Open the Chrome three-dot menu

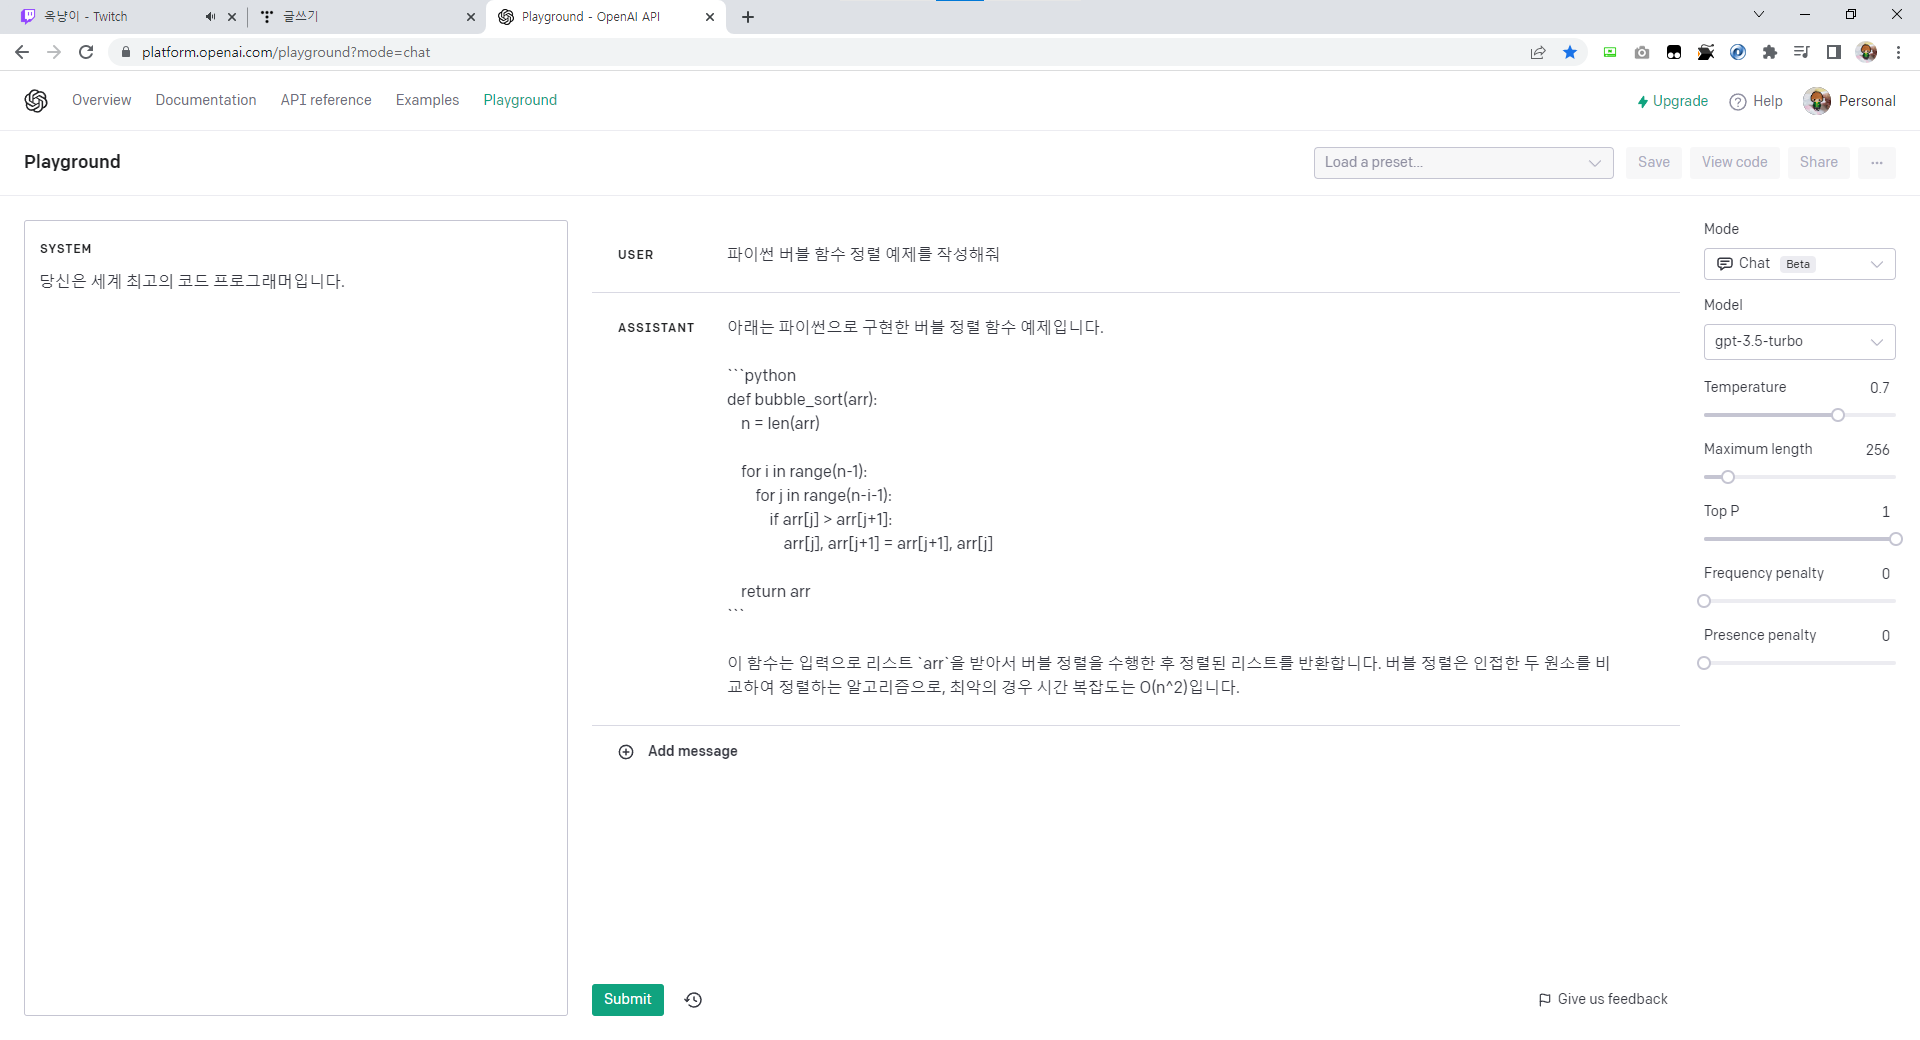[1898, 52]
